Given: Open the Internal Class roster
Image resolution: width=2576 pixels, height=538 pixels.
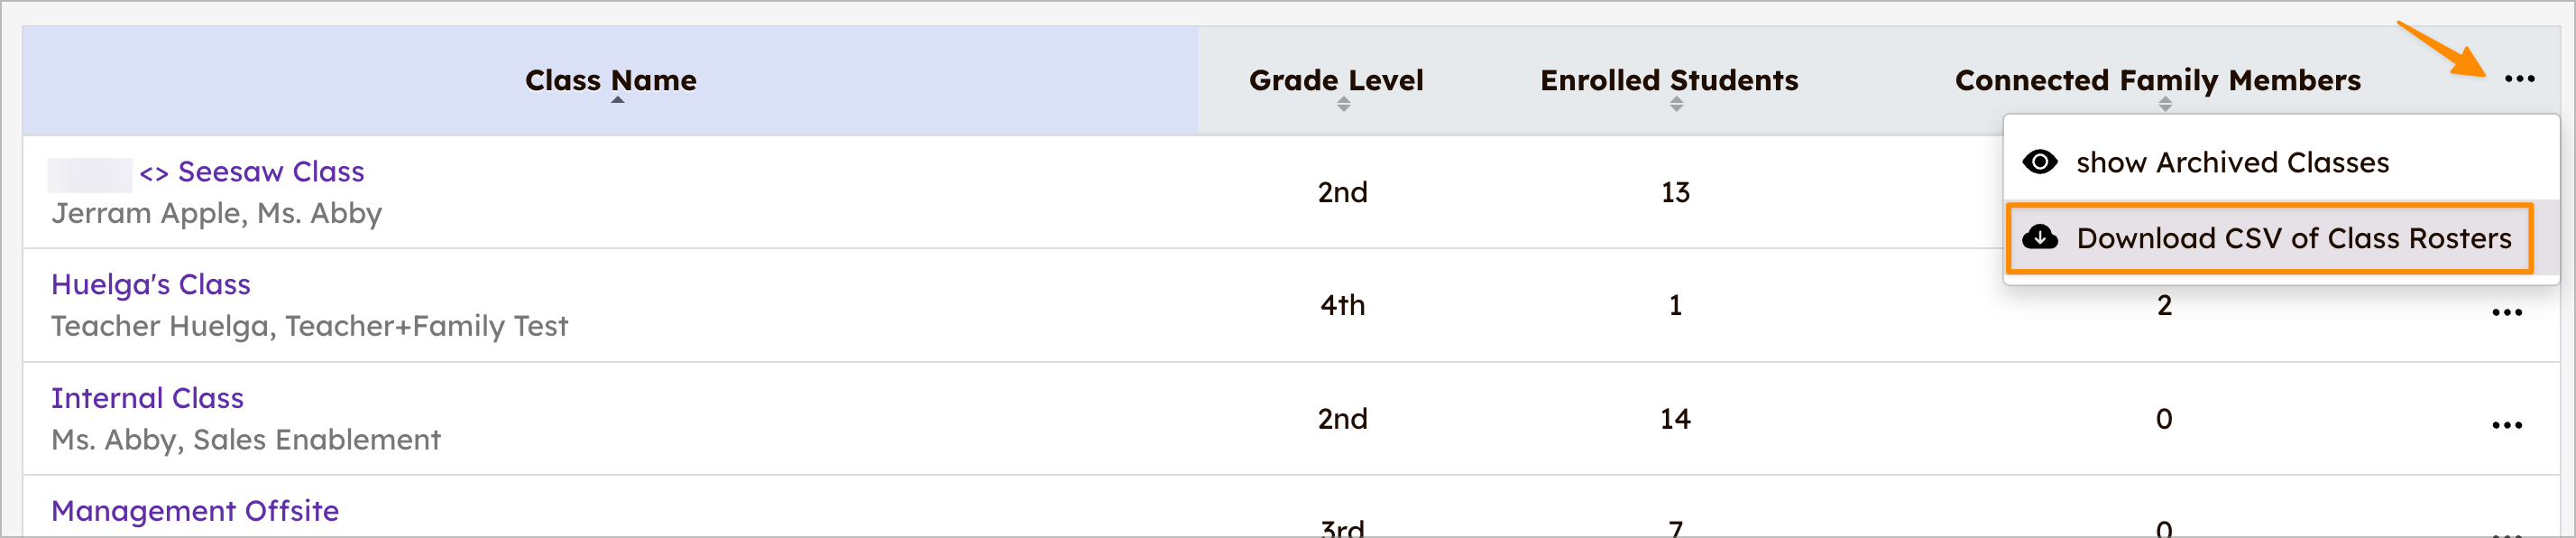Looking at the screenshot, I should tap(147, 397).
